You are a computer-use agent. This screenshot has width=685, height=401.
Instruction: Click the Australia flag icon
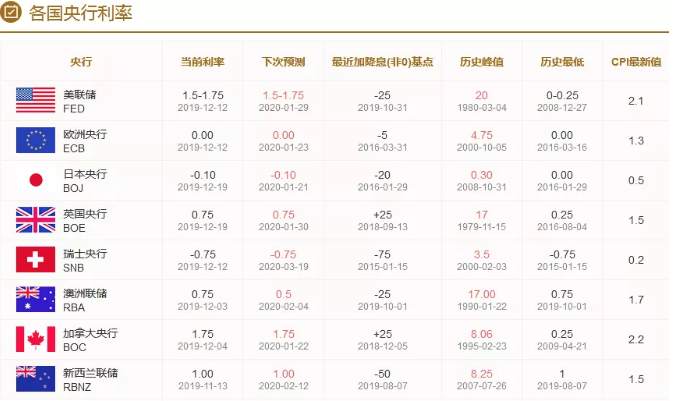[35, 299]
